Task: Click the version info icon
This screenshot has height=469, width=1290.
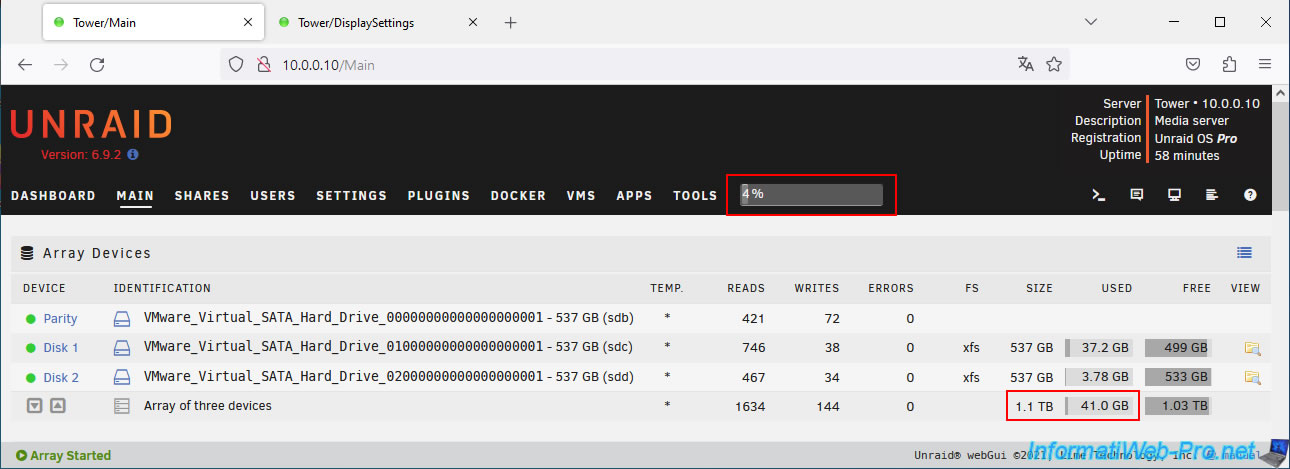Action: point(133,155)
